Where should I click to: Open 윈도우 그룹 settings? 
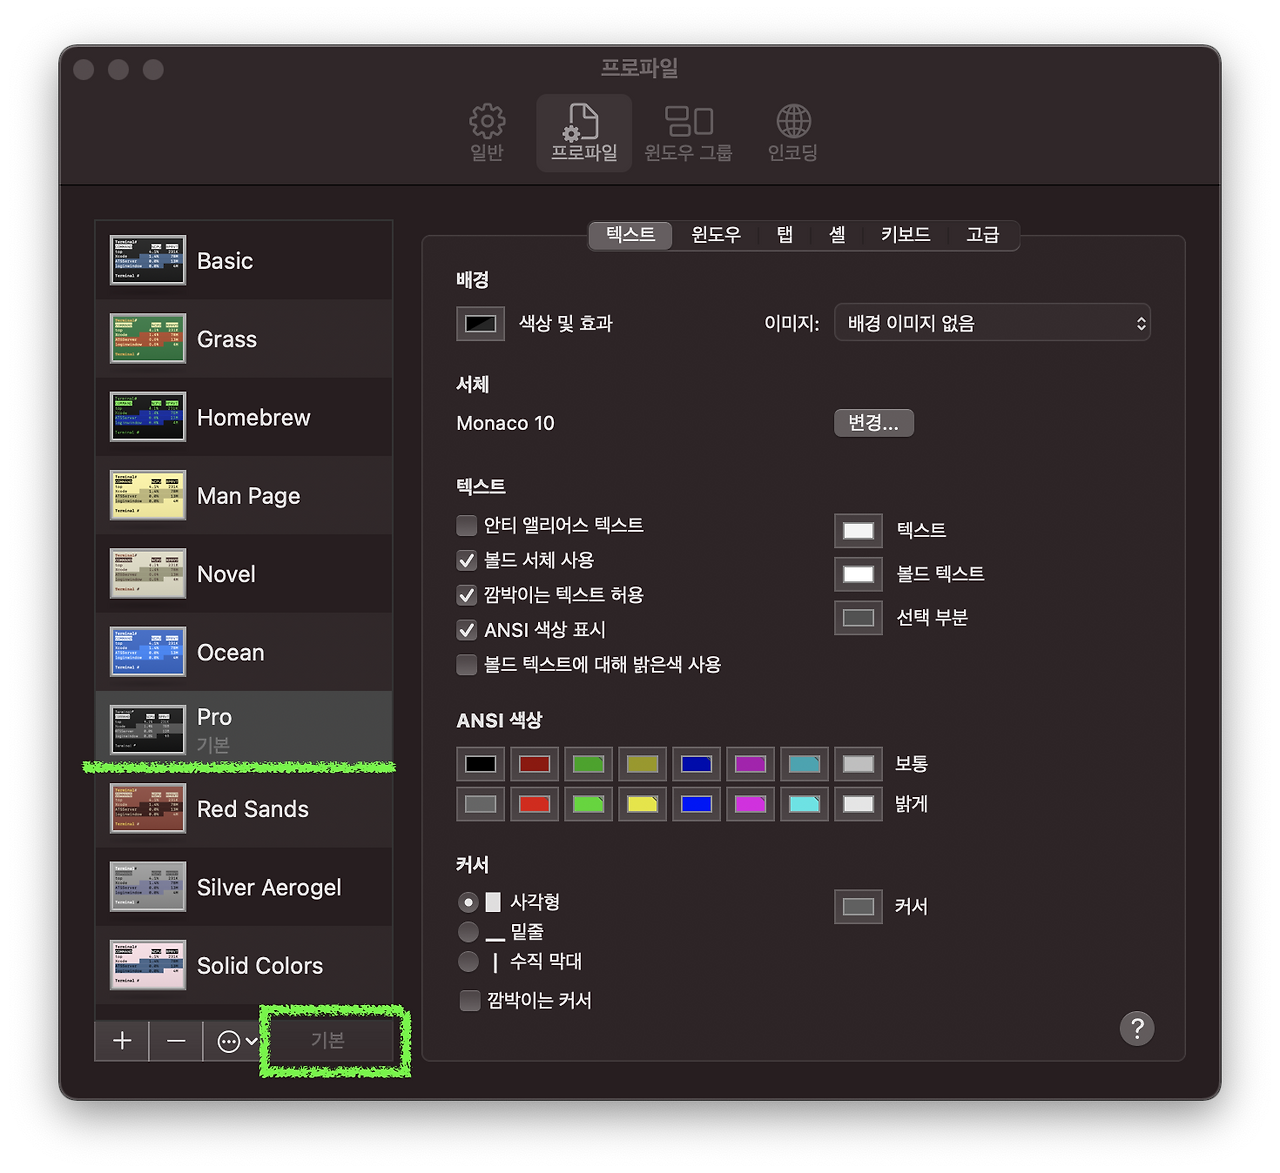click(688, 132)
